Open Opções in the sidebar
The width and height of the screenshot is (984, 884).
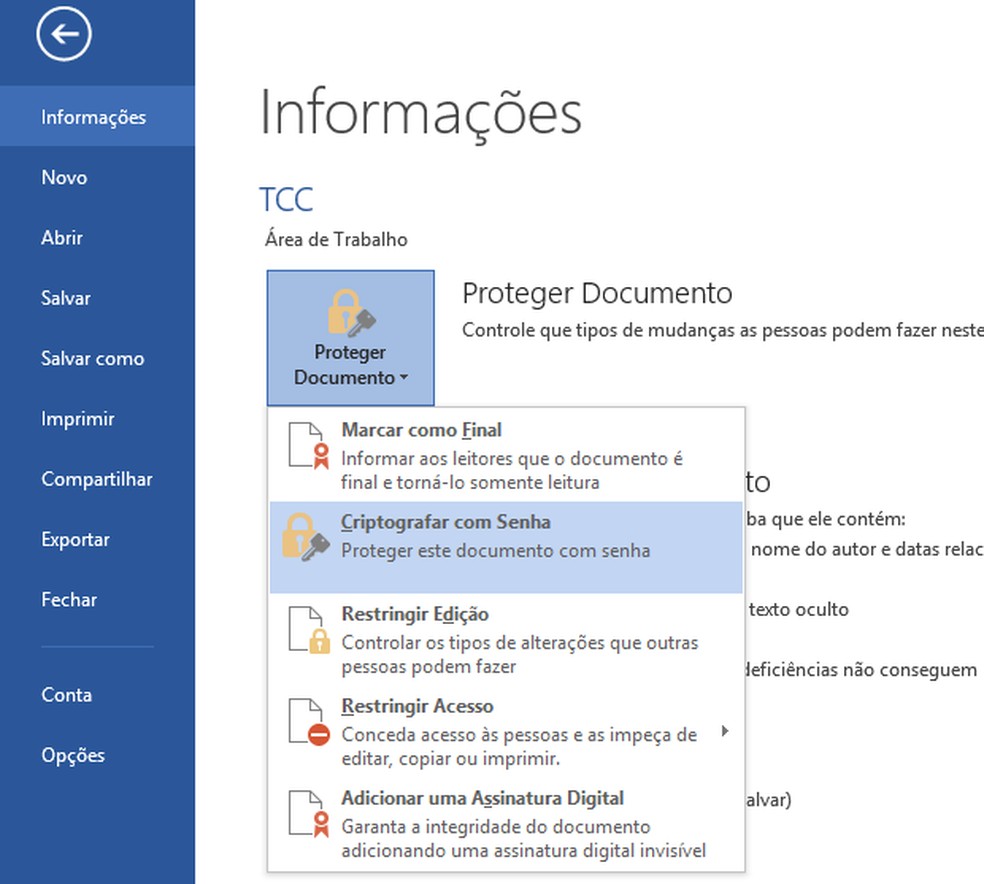point(73,755)
